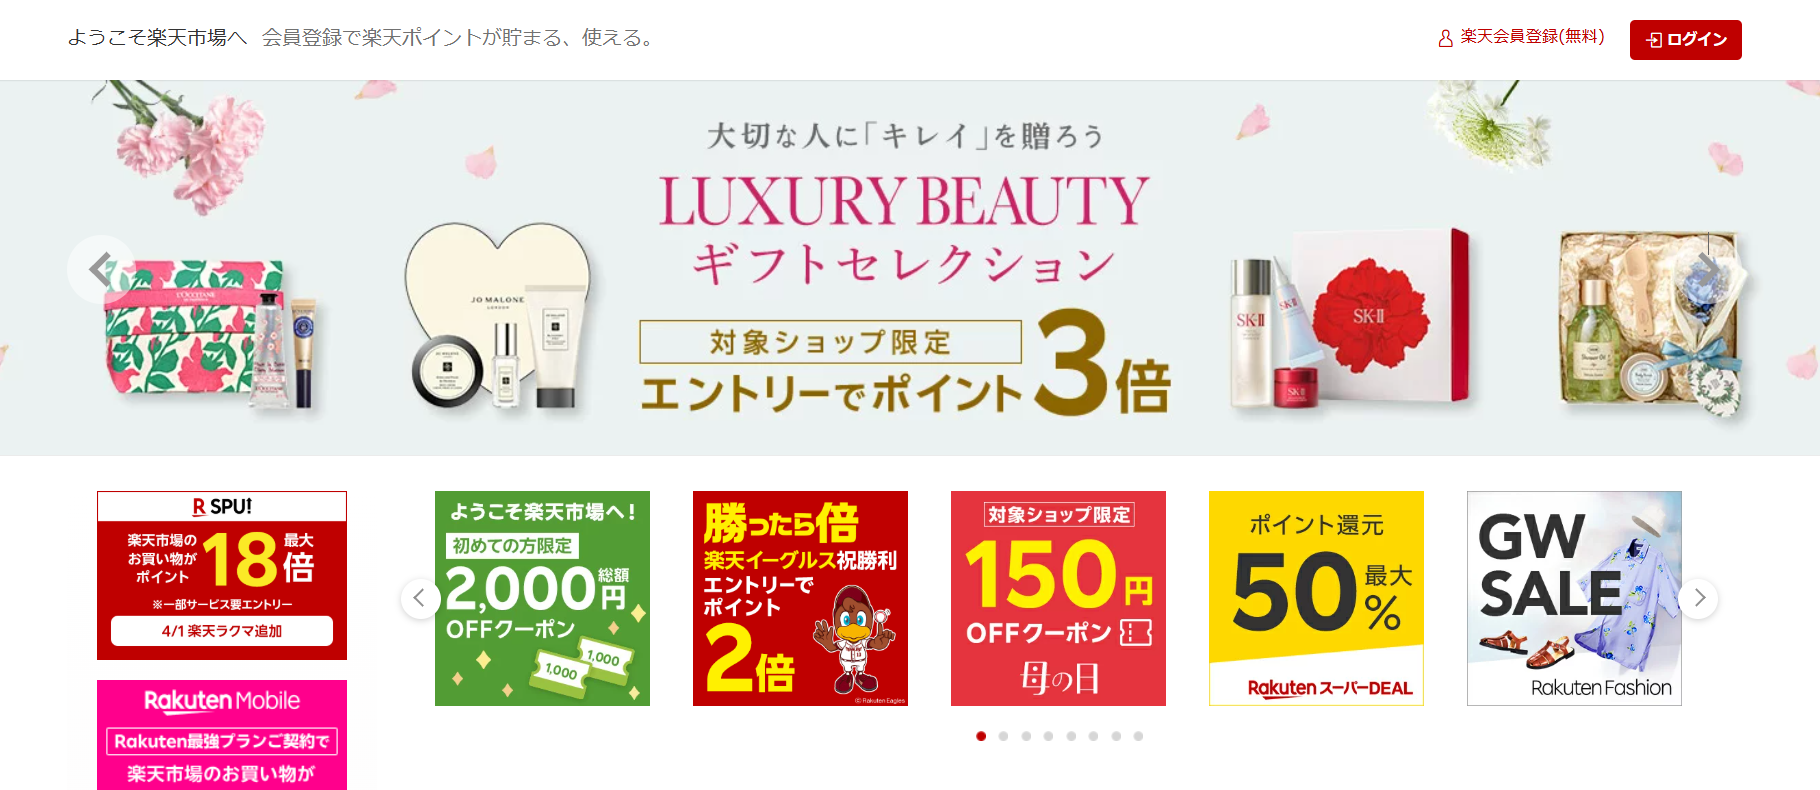
Task: Advance campaign tiles with right chevron
Action: coord(1698,598)
